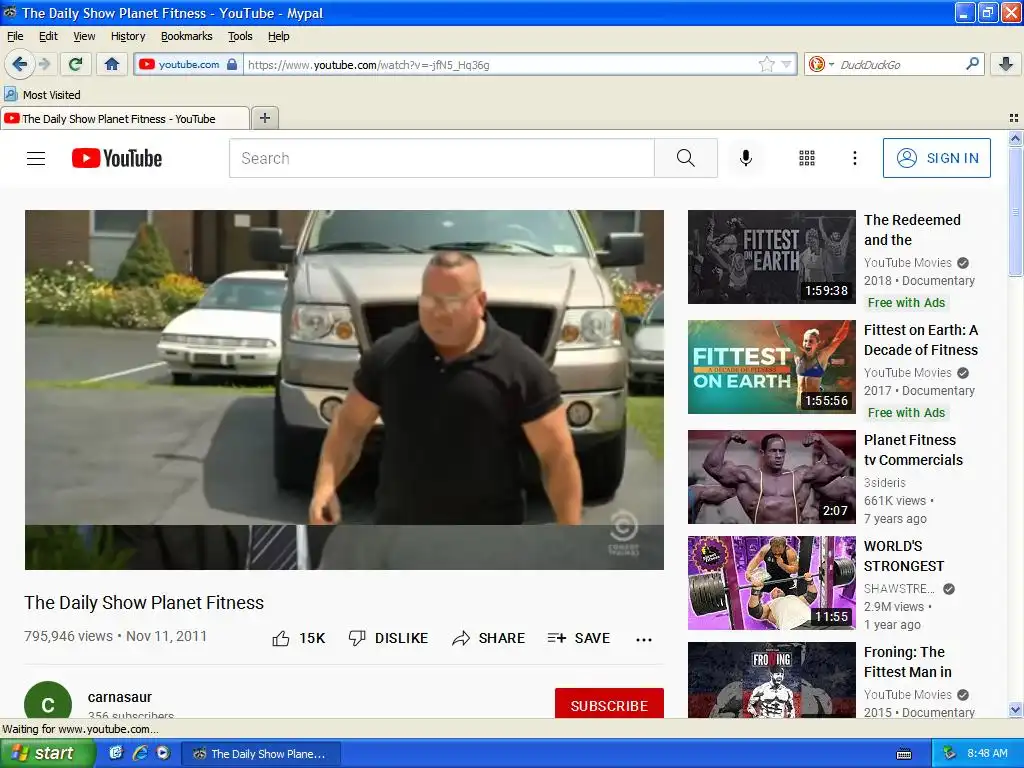Select the Daily Show Planet Fitness tab

pos(124,119)
